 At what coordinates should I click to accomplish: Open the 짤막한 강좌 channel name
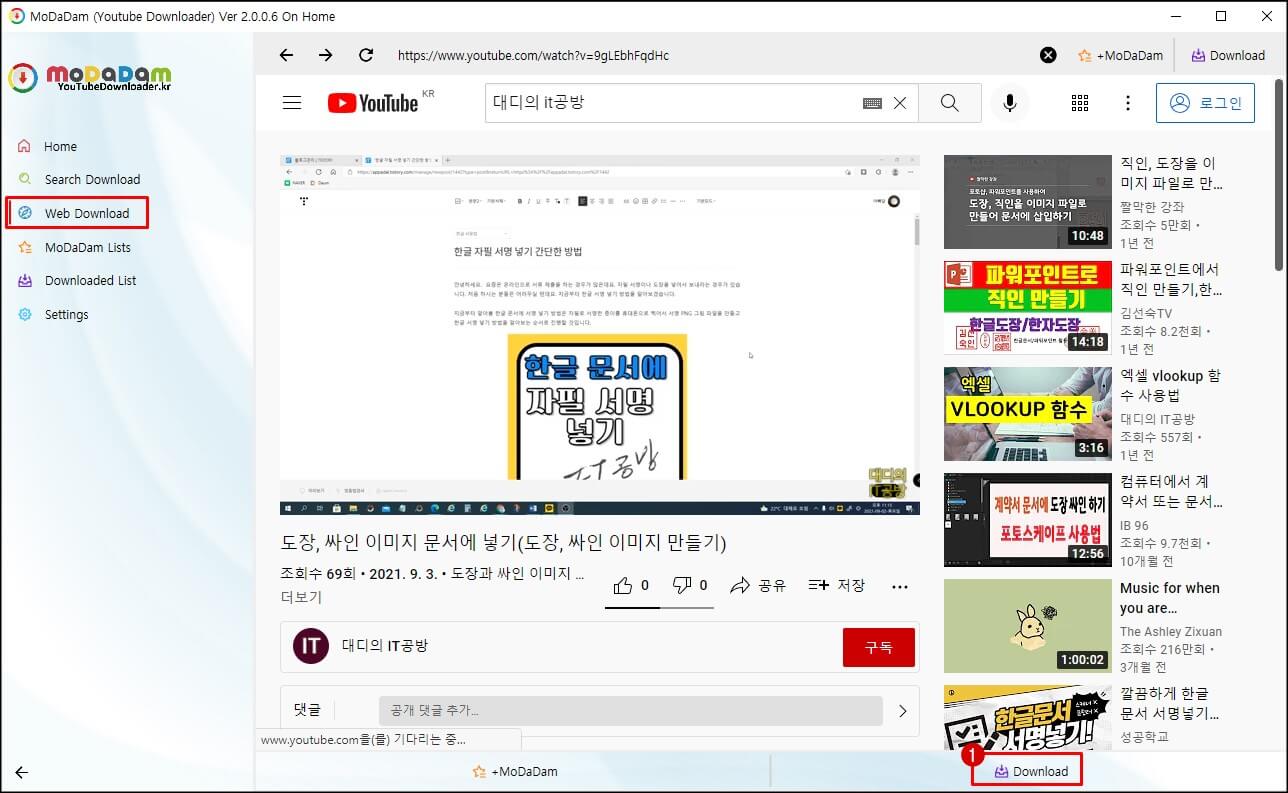1152,206
